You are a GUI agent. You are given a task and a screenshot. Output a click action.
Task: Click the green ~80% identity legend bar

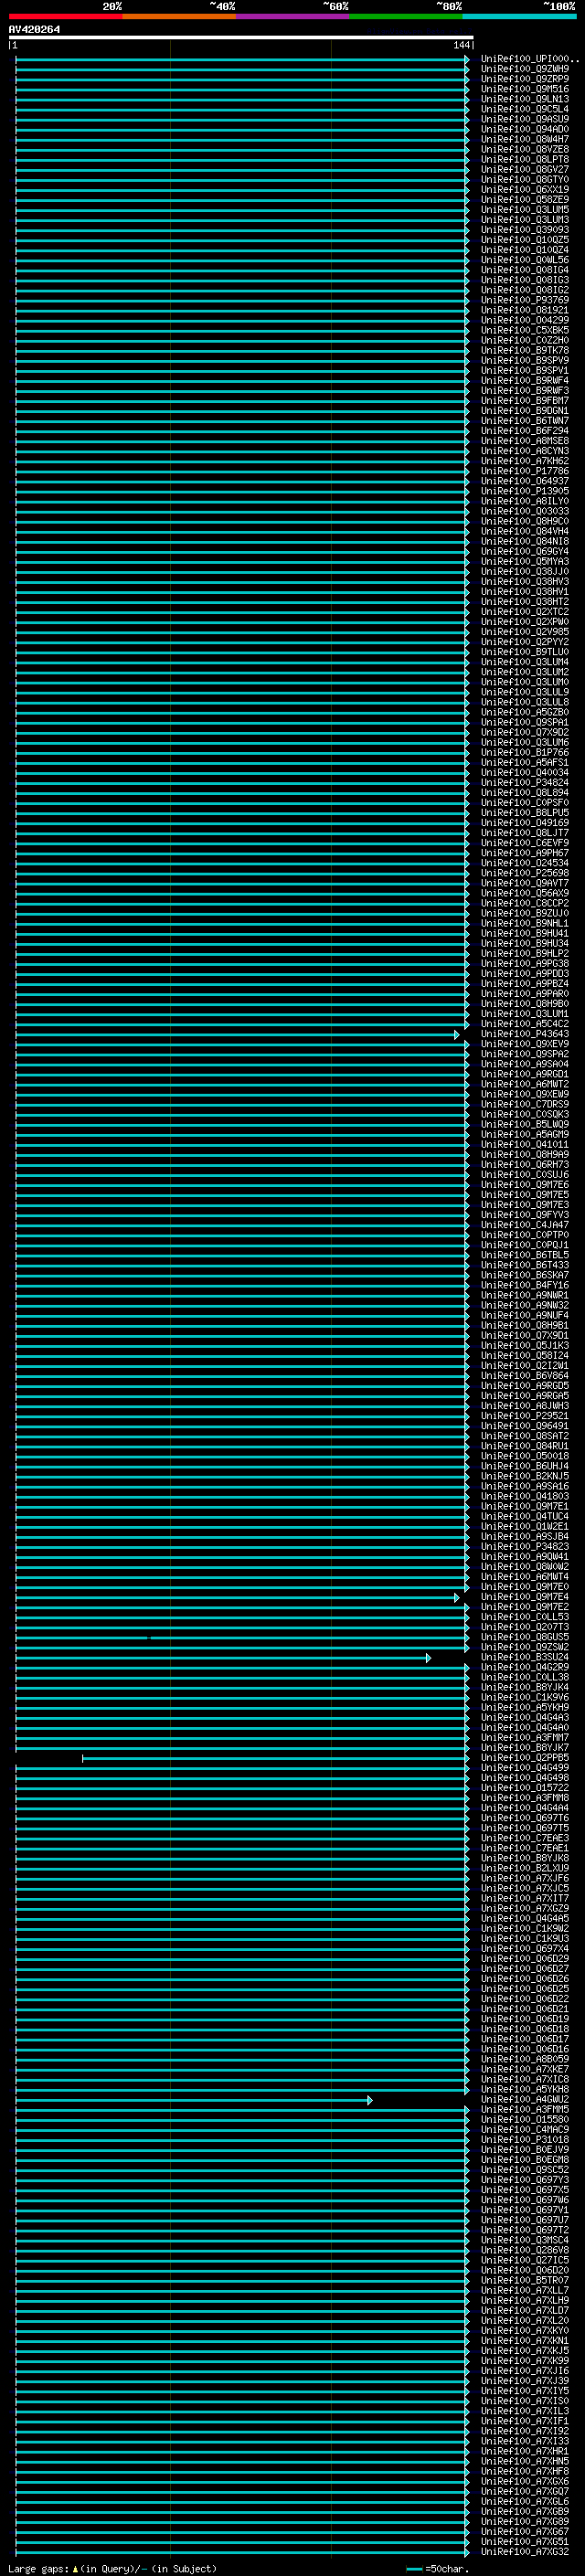406,16
